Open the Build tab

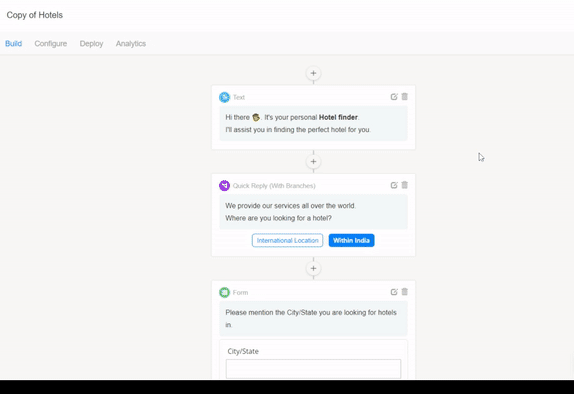[x=14, y=44]
